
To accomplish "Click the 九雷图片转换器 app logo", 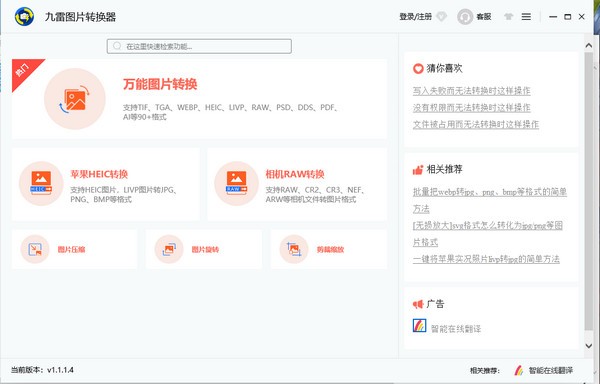I will [24, 16].
